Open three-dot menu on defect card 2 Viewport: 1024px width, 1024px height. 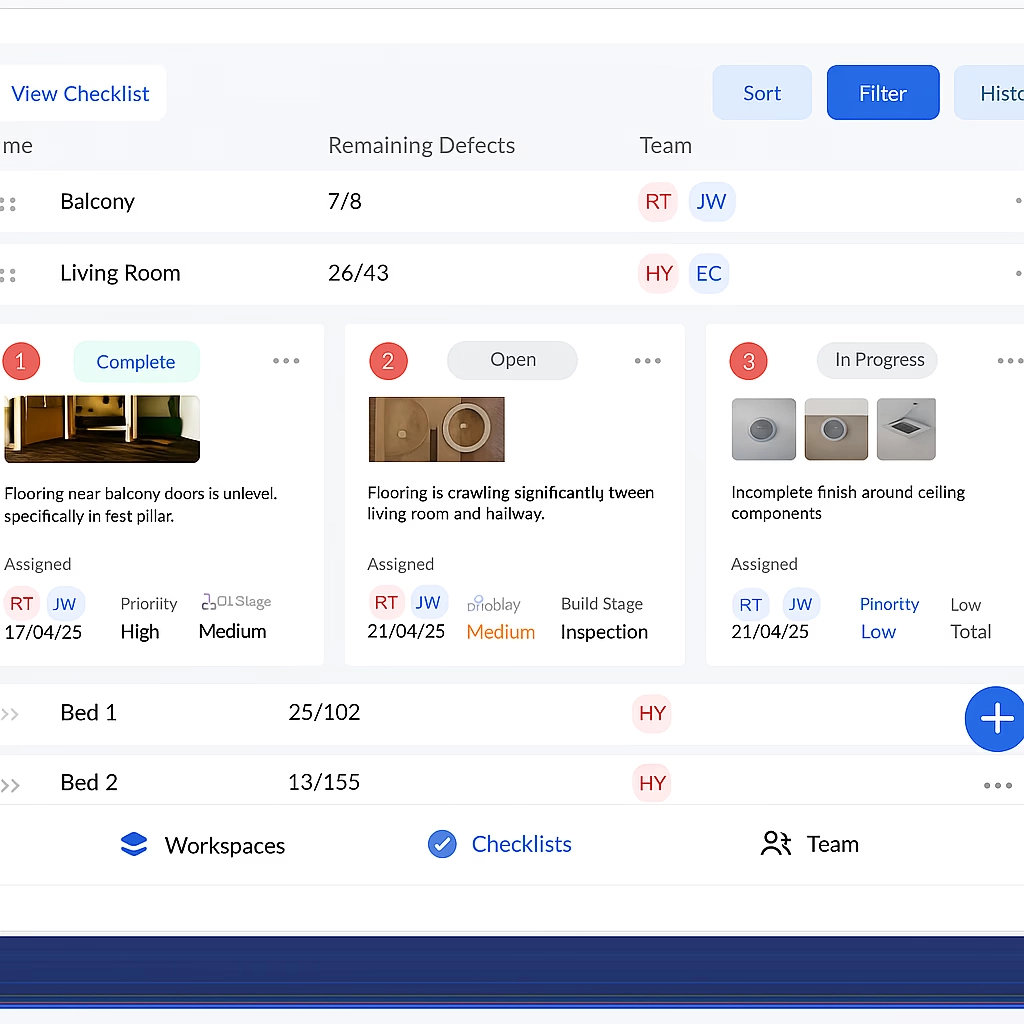point(647,361)
